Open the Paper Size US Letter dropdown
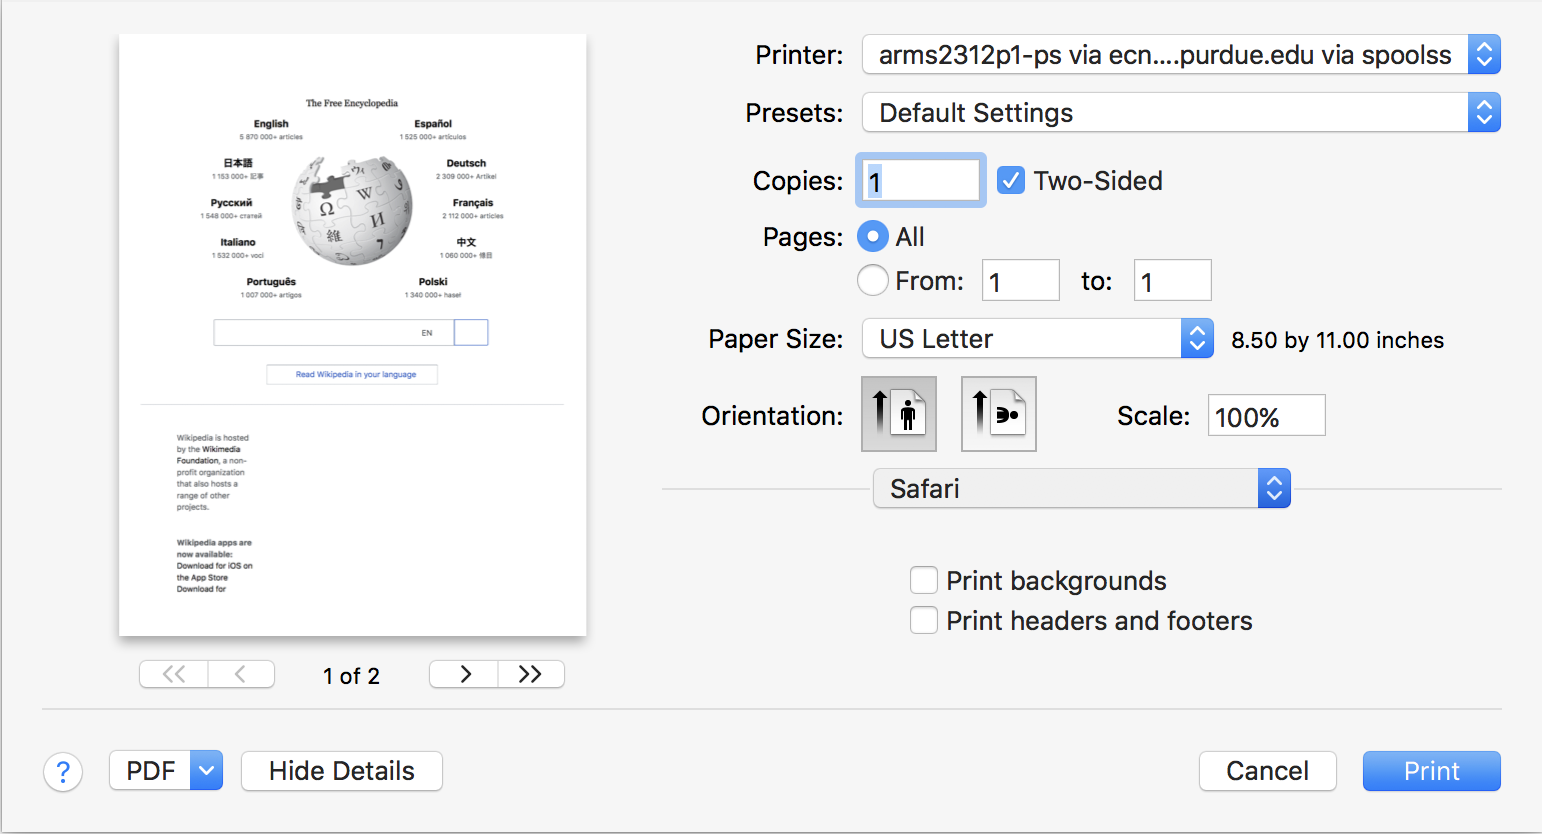The width and height of the screenshot is (1542, 834). pos(1037,339)
